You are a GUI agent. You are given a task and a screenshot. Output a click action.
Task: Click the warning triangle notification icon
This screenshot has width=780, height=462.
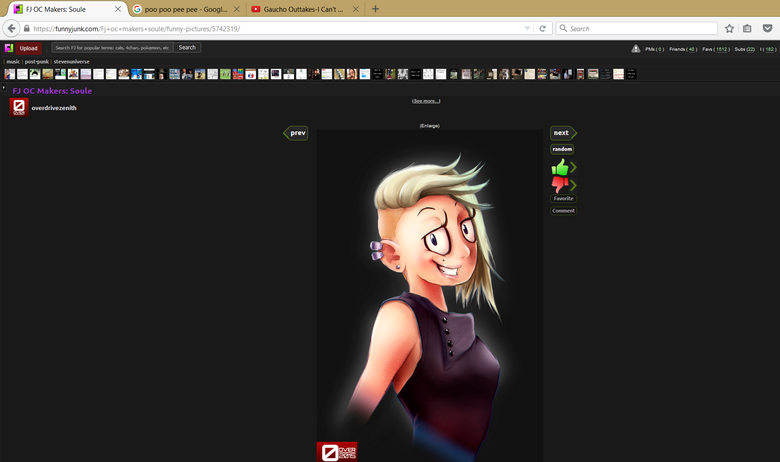pos(636,48)
